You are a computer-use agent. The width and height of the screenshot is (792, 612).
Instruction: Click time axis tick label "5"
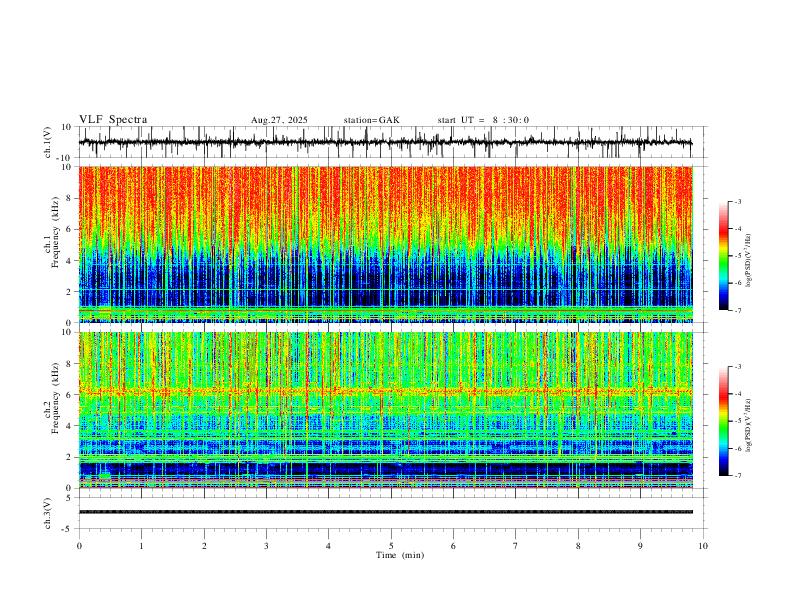pyautogui.click(x=391, y=546)
